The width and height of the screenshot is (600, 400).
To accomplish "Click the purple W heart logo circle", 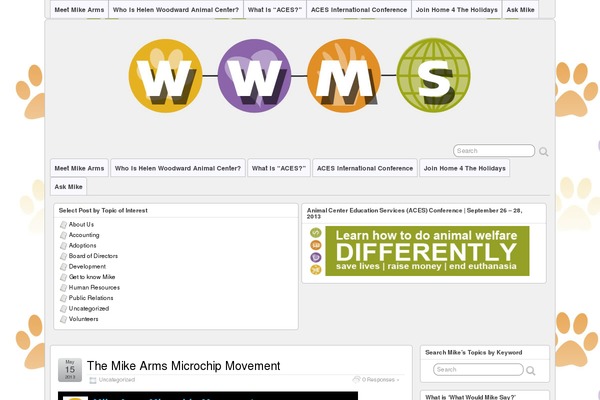I will coord(254,76).
